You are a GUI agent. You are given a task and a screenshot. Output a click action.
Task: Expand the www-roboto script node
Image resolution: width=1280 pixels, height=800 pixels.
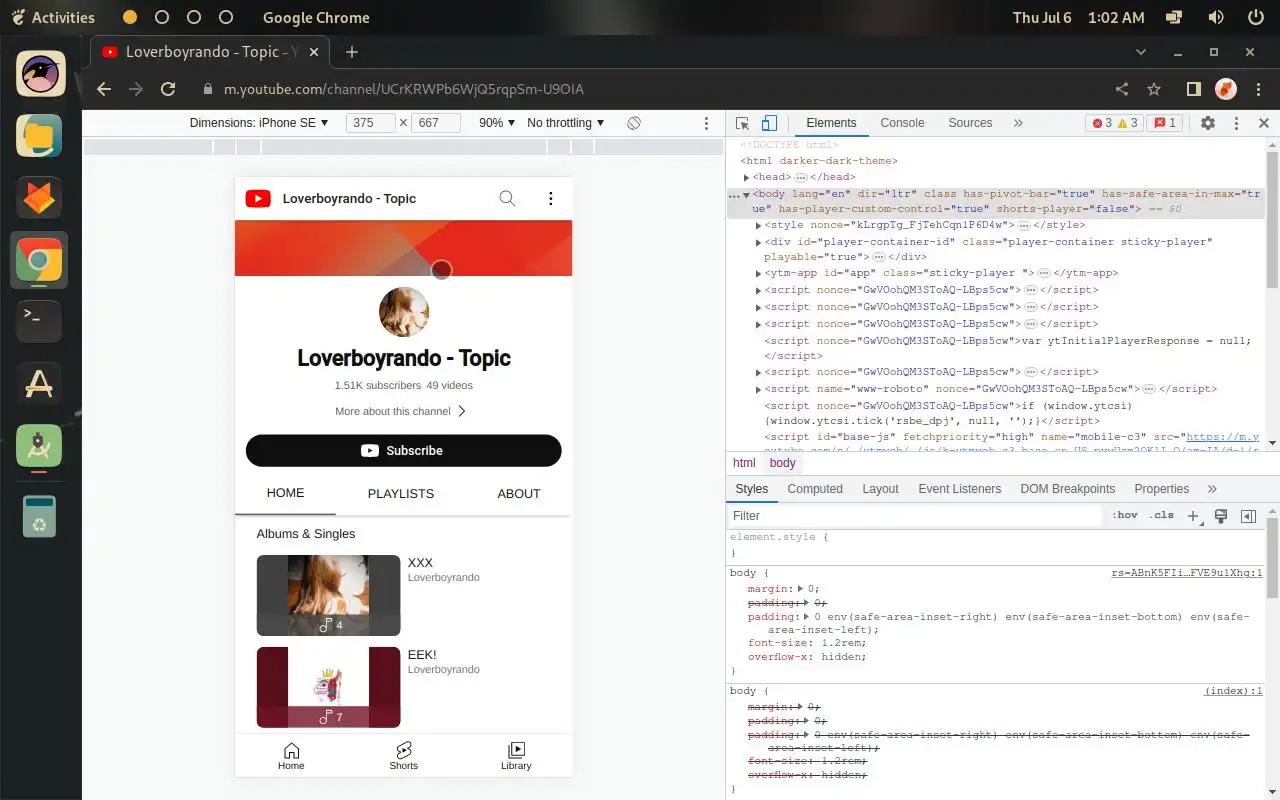758,389
